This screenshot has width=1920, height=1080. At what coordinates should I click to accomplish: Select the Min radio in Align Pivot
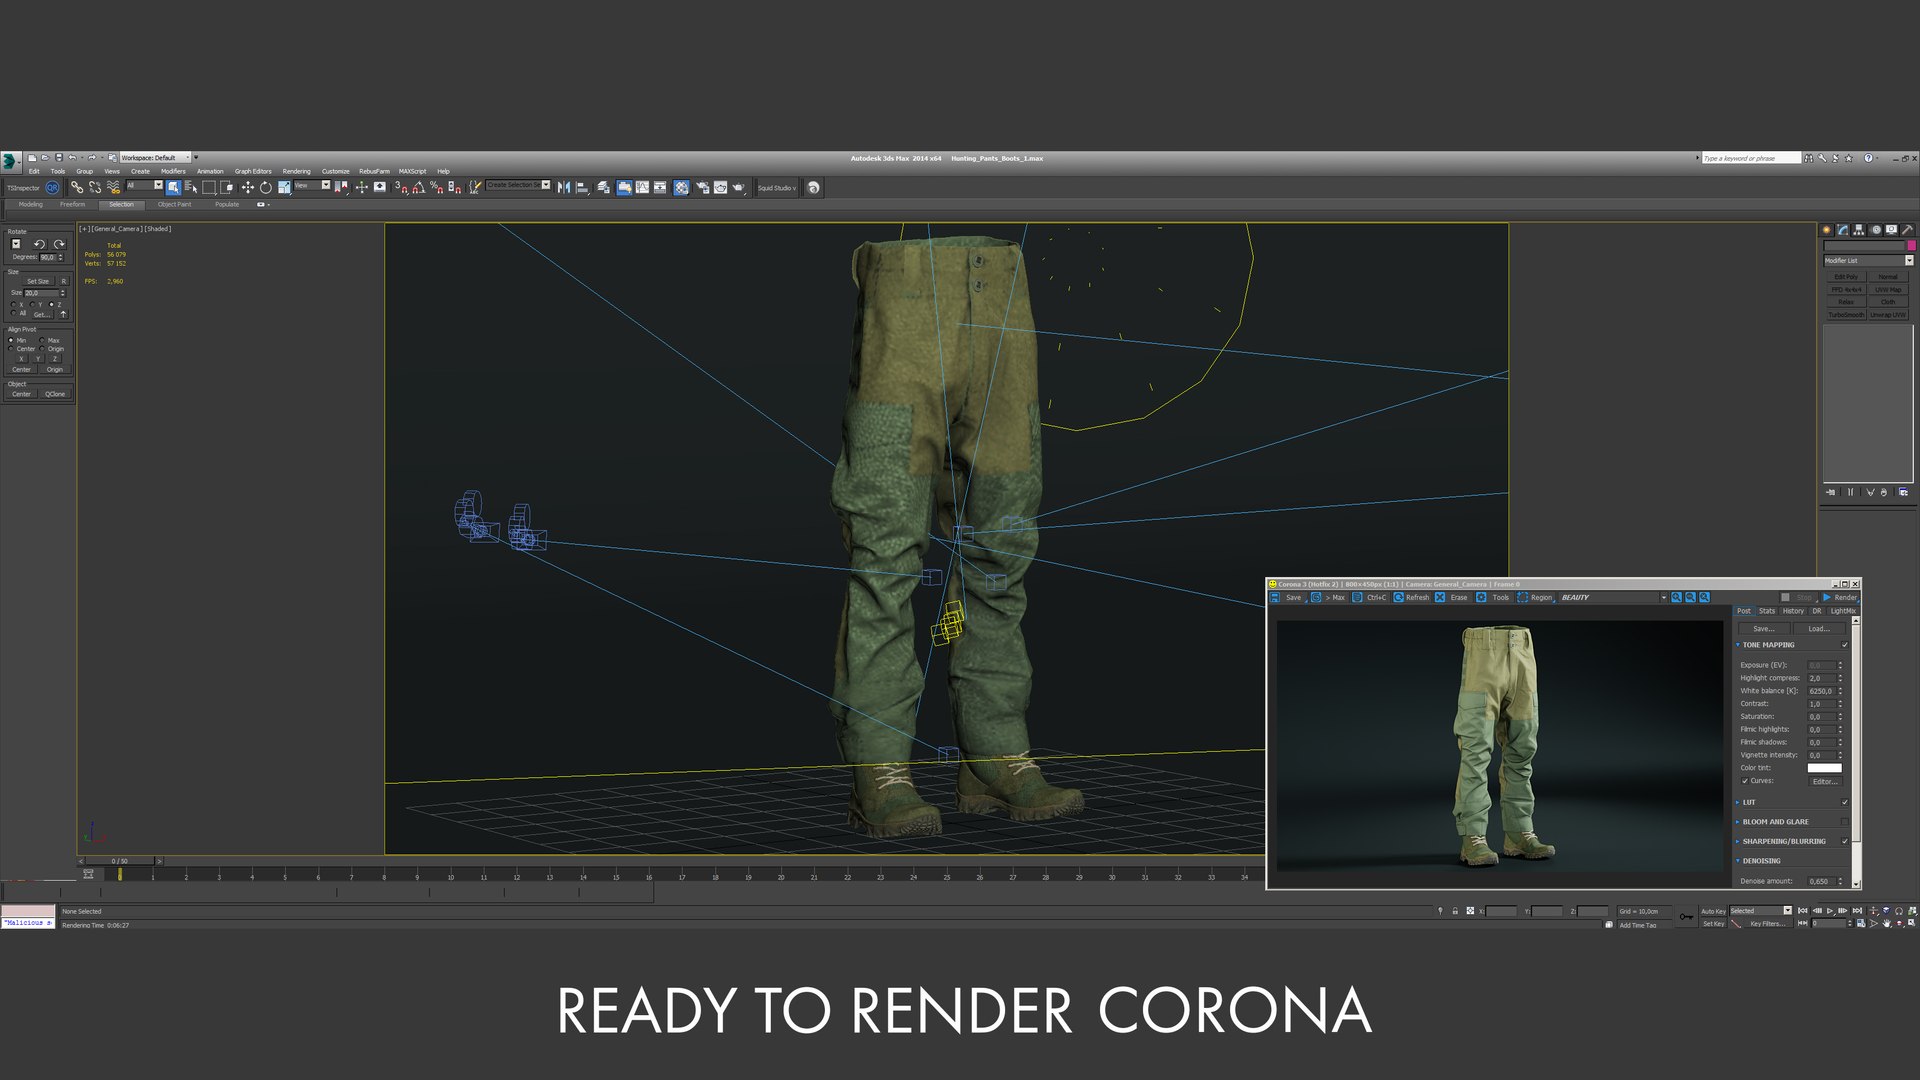pyautogui.click(x=11, y=340)
